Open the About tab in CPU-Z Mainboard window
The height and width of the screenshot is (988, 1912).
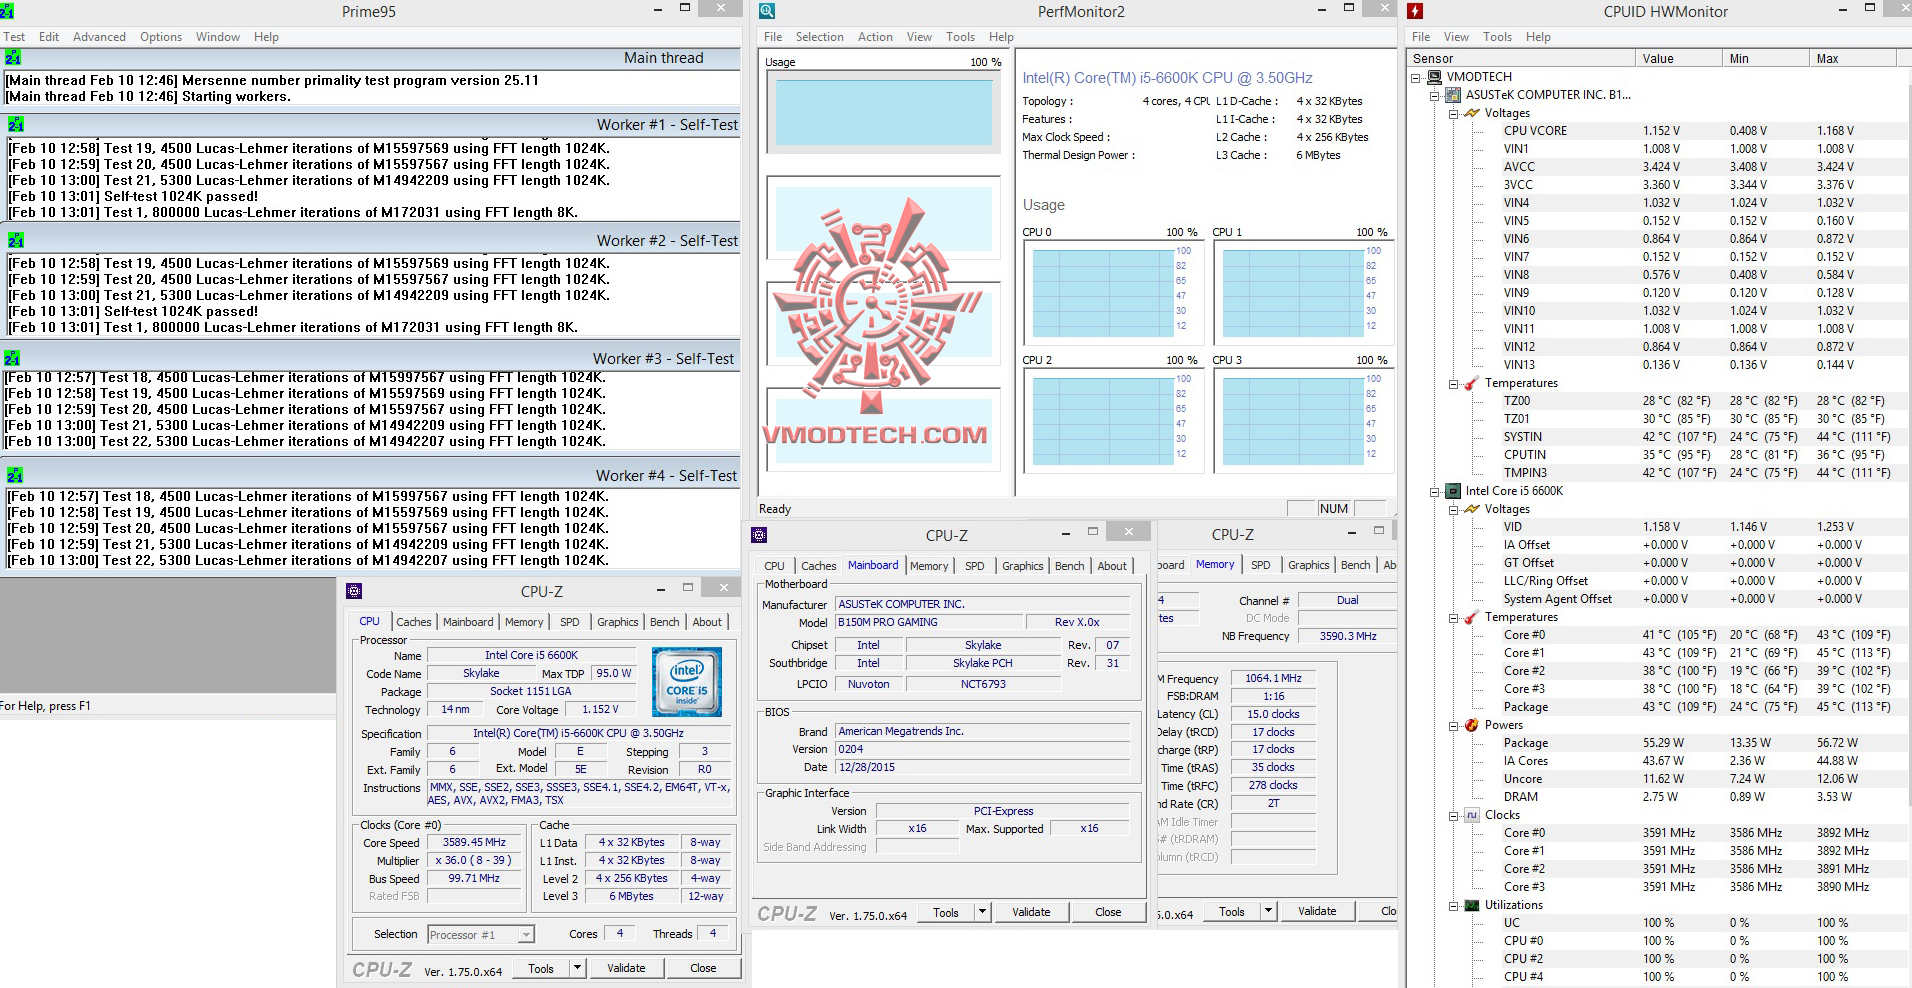point(1112,566)
